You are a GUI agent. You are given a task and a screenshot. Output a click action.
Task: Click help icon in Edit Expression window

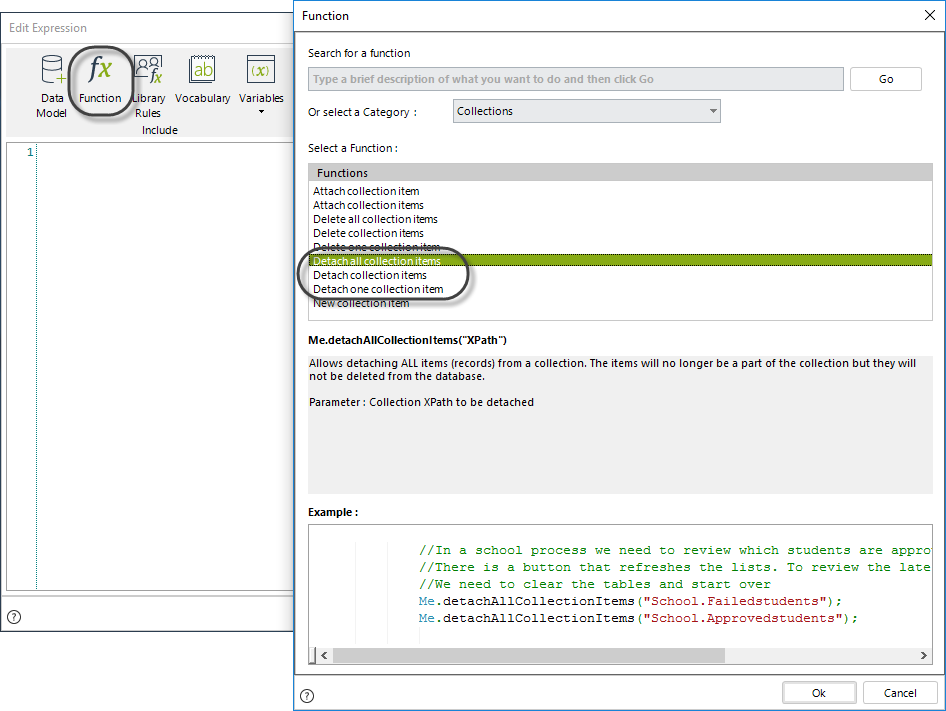[x=14, y=617]
